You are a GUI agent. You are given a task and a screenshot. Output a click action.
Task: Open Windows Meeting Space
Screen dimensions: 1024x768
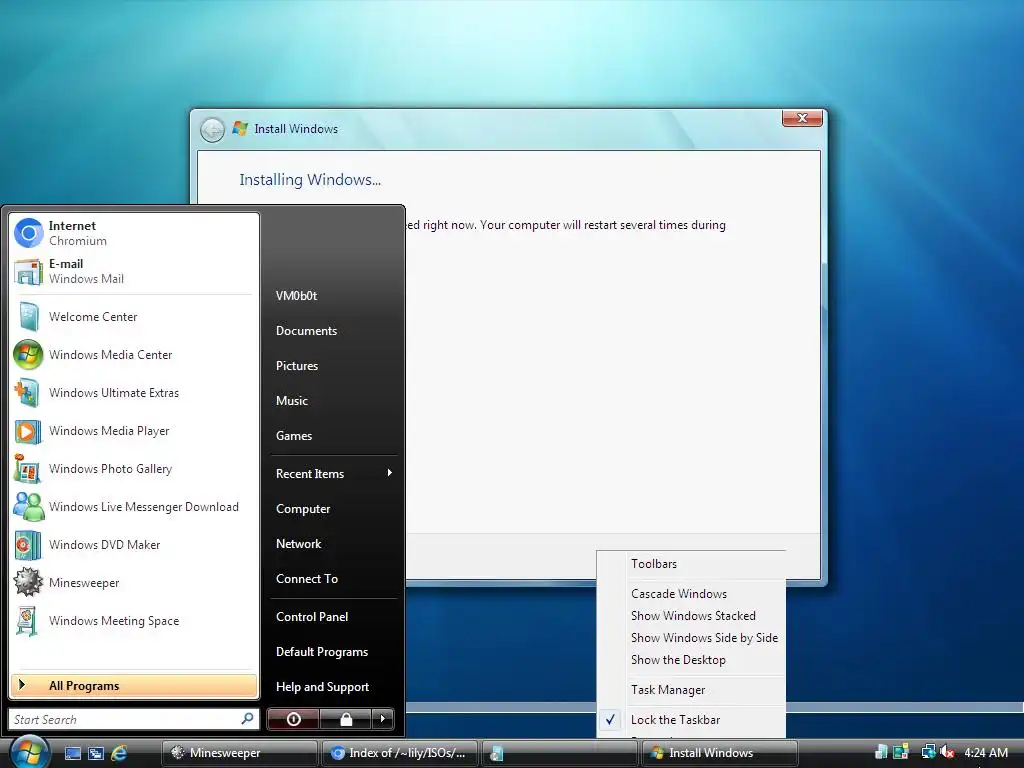(x=134, y=620)
